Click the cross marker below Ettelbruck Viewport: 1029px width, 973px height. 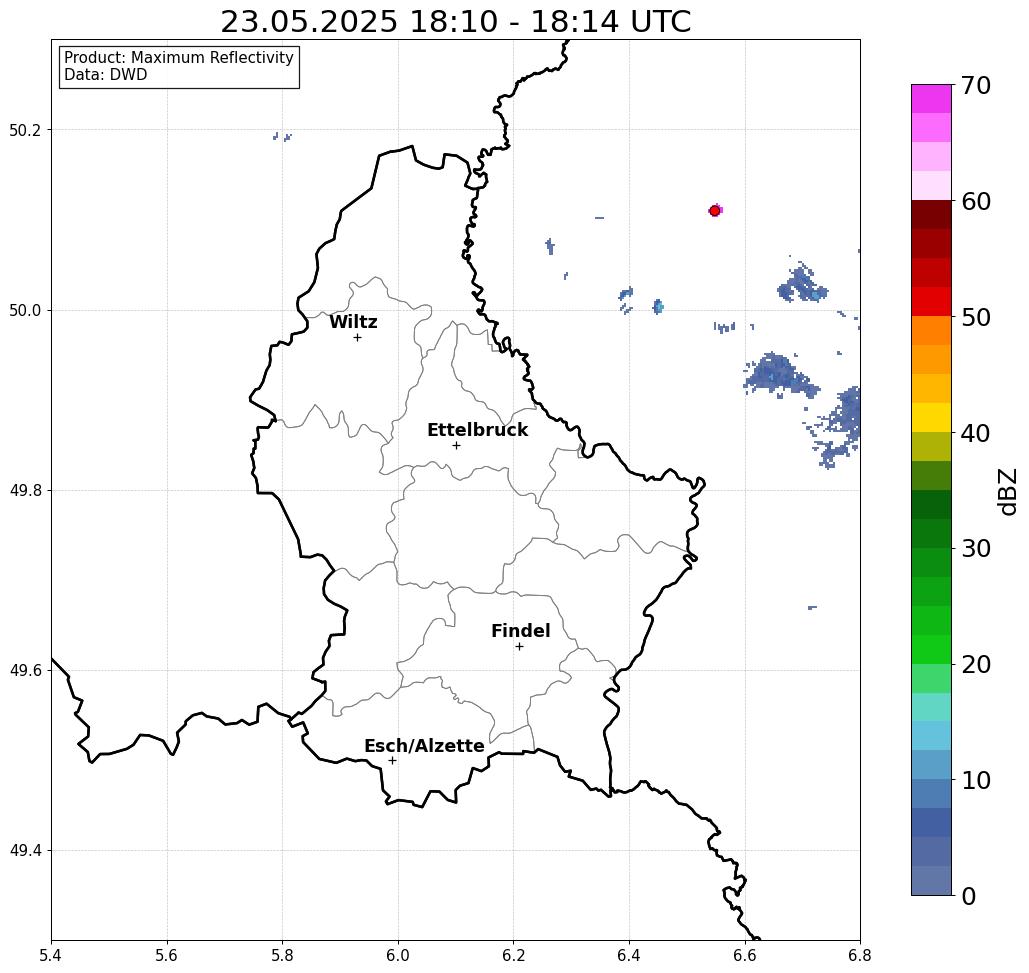click(457, 445)
